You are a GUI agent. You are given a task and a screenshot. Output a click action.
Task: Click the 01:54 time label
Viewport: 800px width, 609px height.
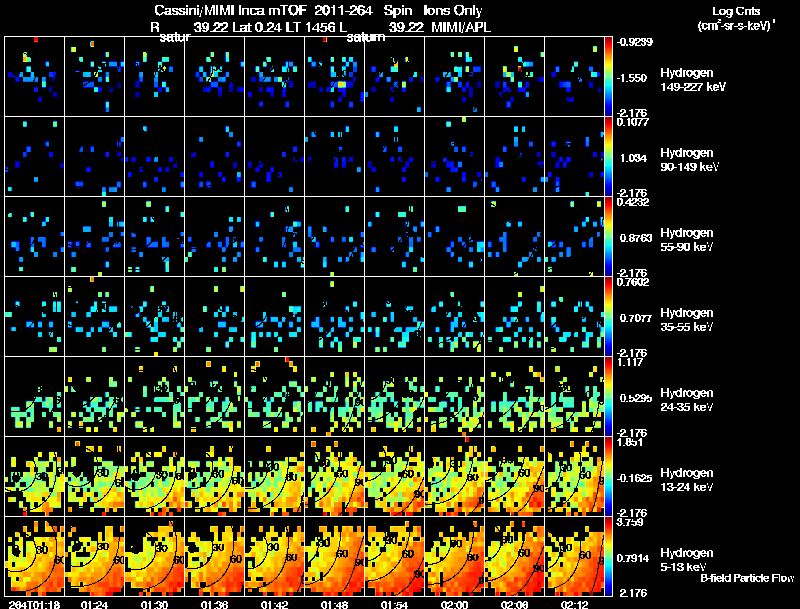pyautogui.click(x=394, y=605)
